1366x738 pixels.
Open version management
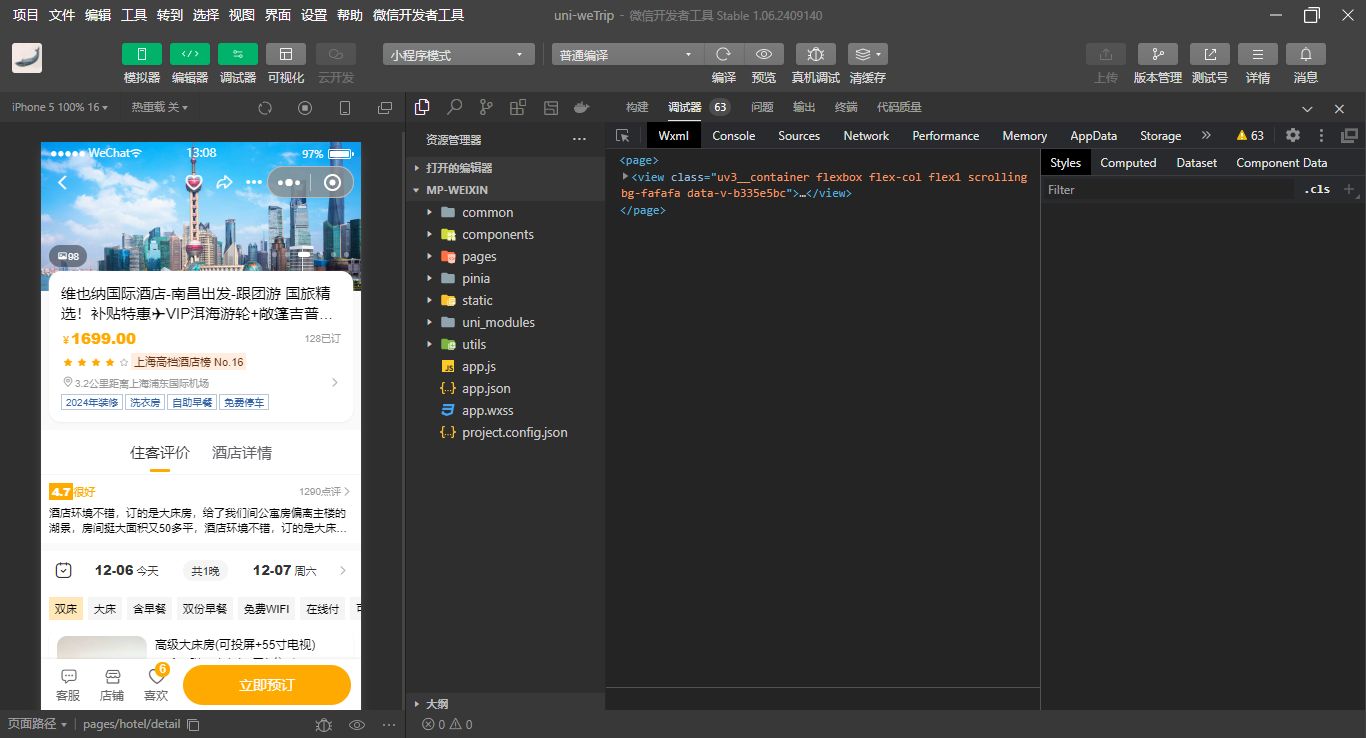tap(1157, 54)
